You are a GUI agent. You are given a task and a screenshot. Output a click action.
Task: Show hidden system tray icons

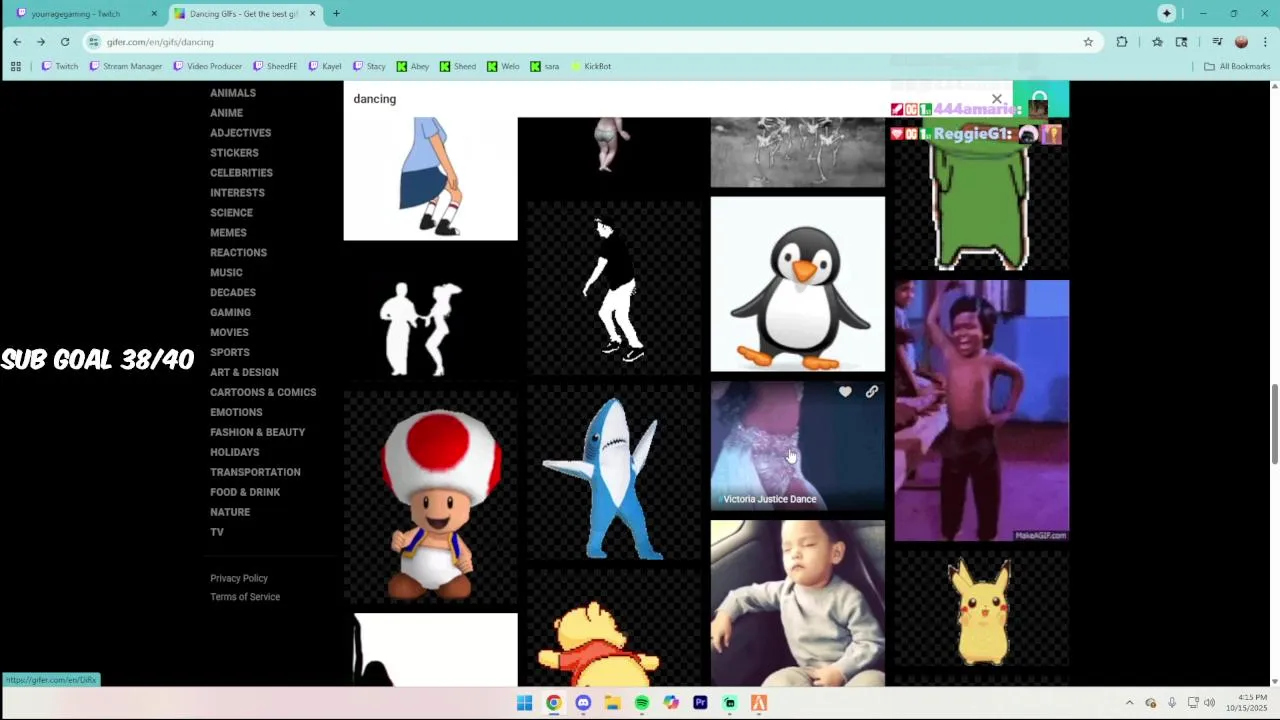[1130, 703]
